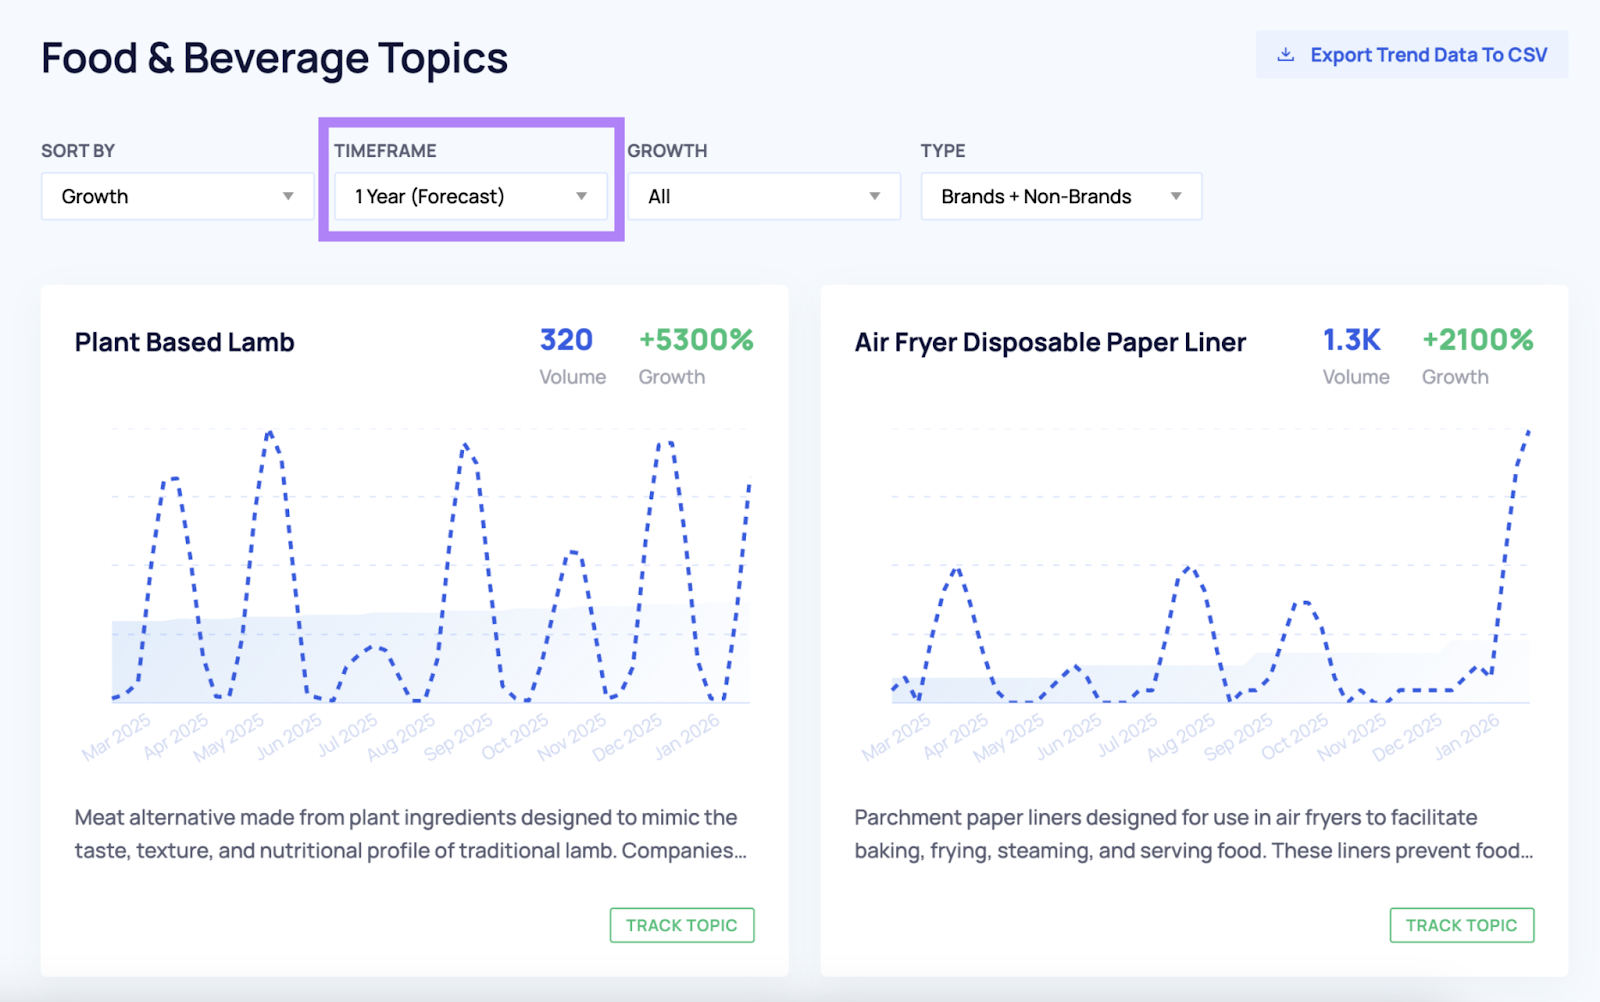
Task: Click the Air Fryer Disposable Paper Liner chart
Action: click(x=1211, y=566)
